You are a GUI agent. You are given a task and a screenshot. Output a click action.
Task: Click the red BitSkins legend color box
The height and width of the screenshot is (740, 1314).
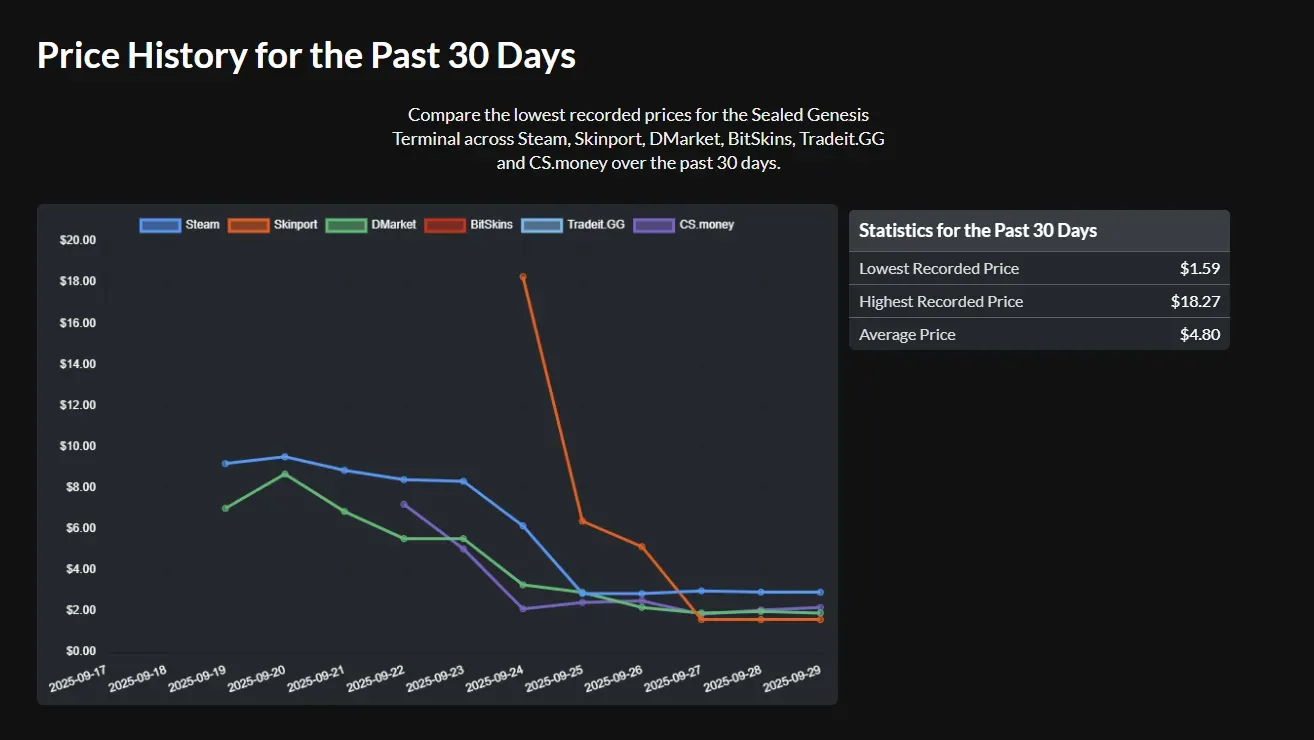(444, 225)
